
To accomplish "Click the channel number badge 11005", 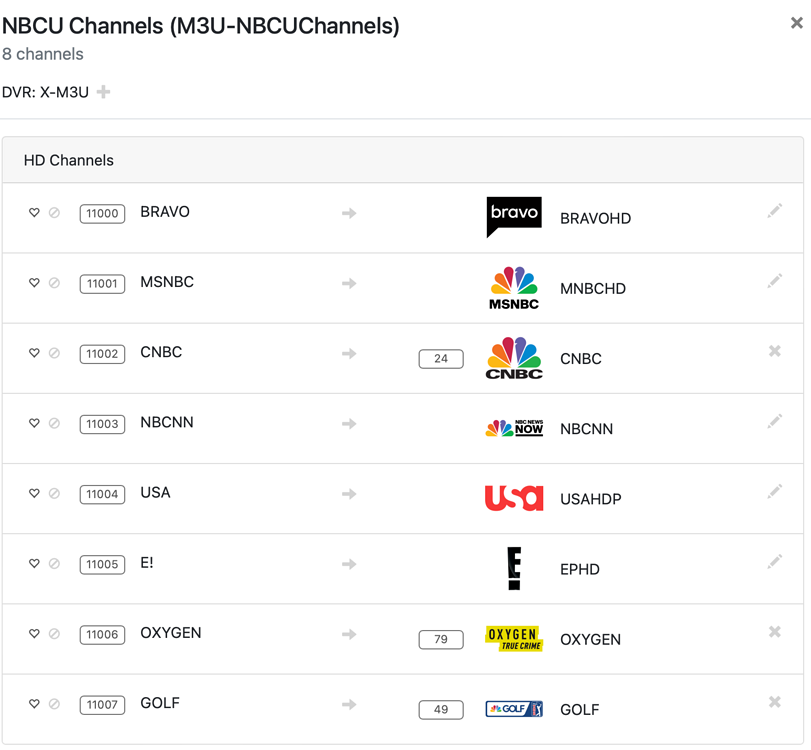I will (x=102, y=564).
